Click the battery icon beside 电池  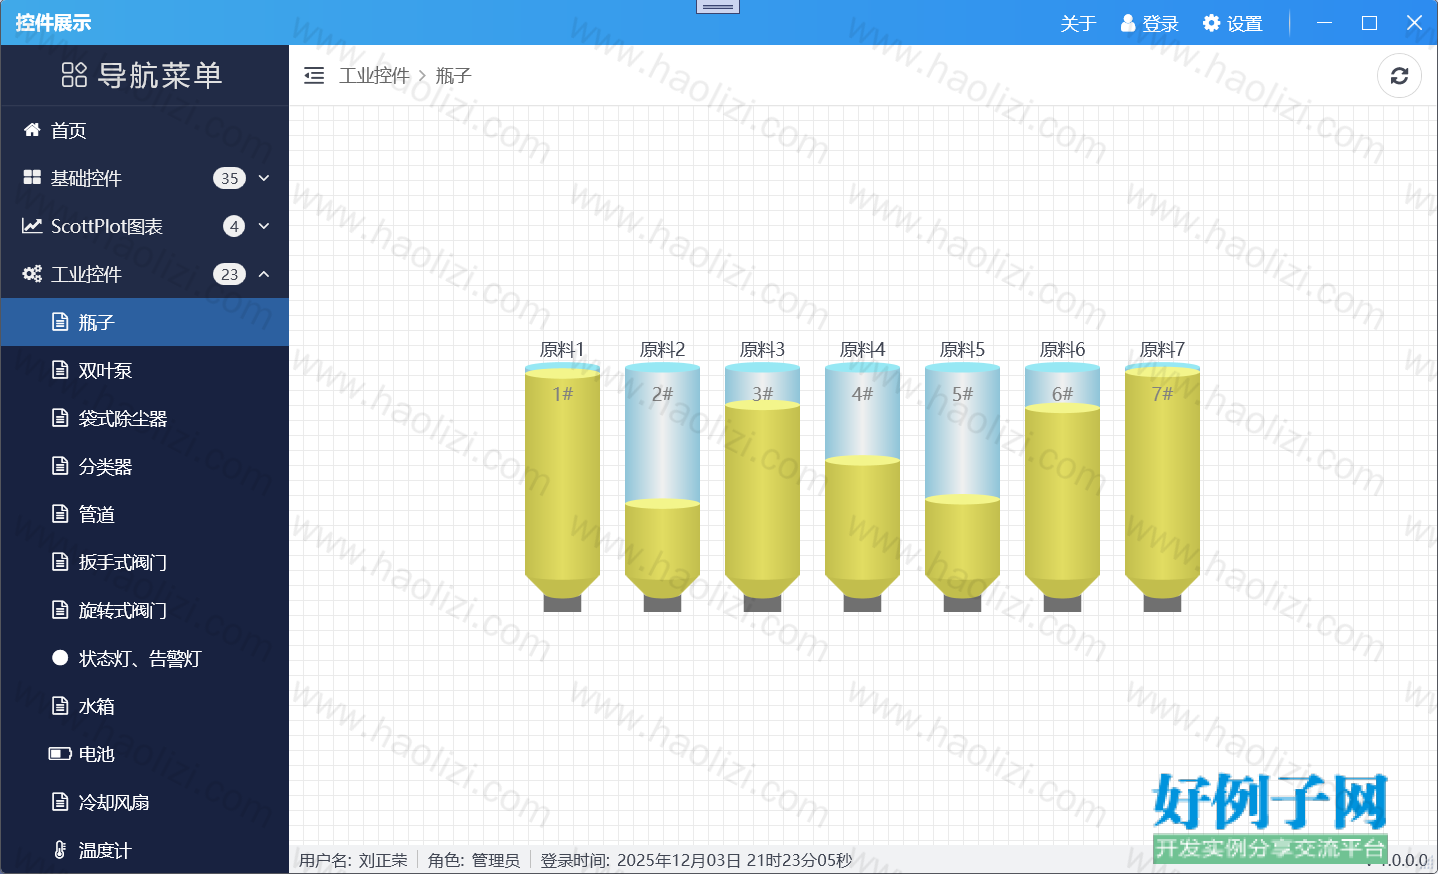60,754
